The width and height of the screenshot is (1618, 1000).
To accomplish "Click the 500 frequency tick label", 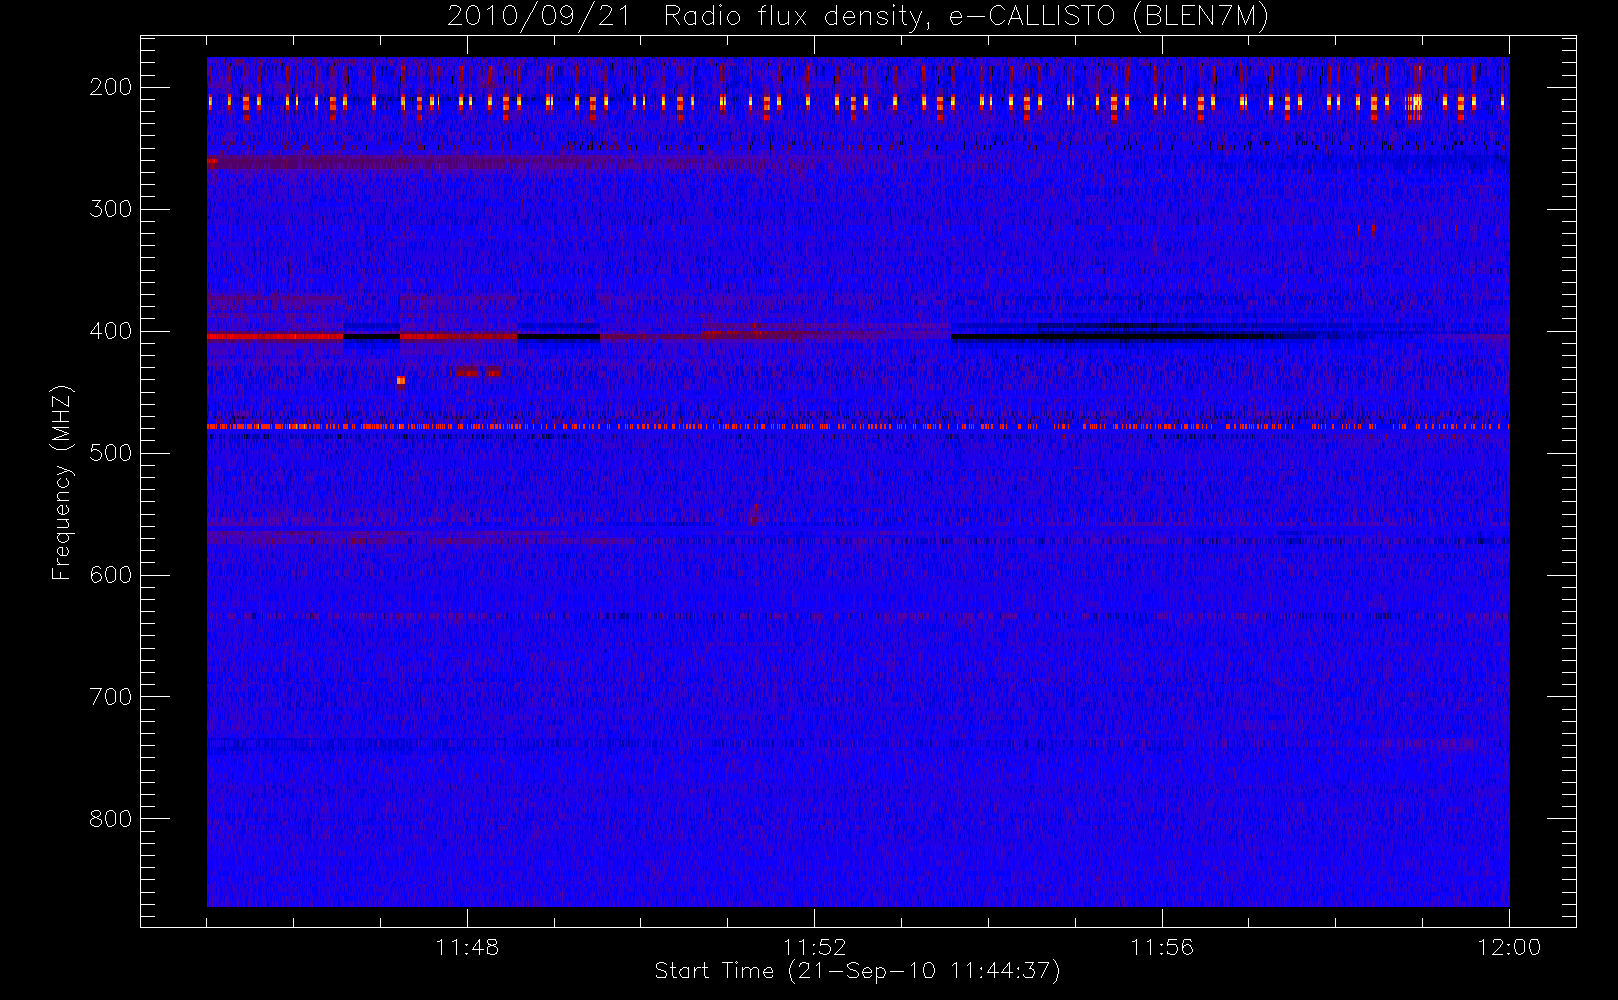I will tap(111, 453).
